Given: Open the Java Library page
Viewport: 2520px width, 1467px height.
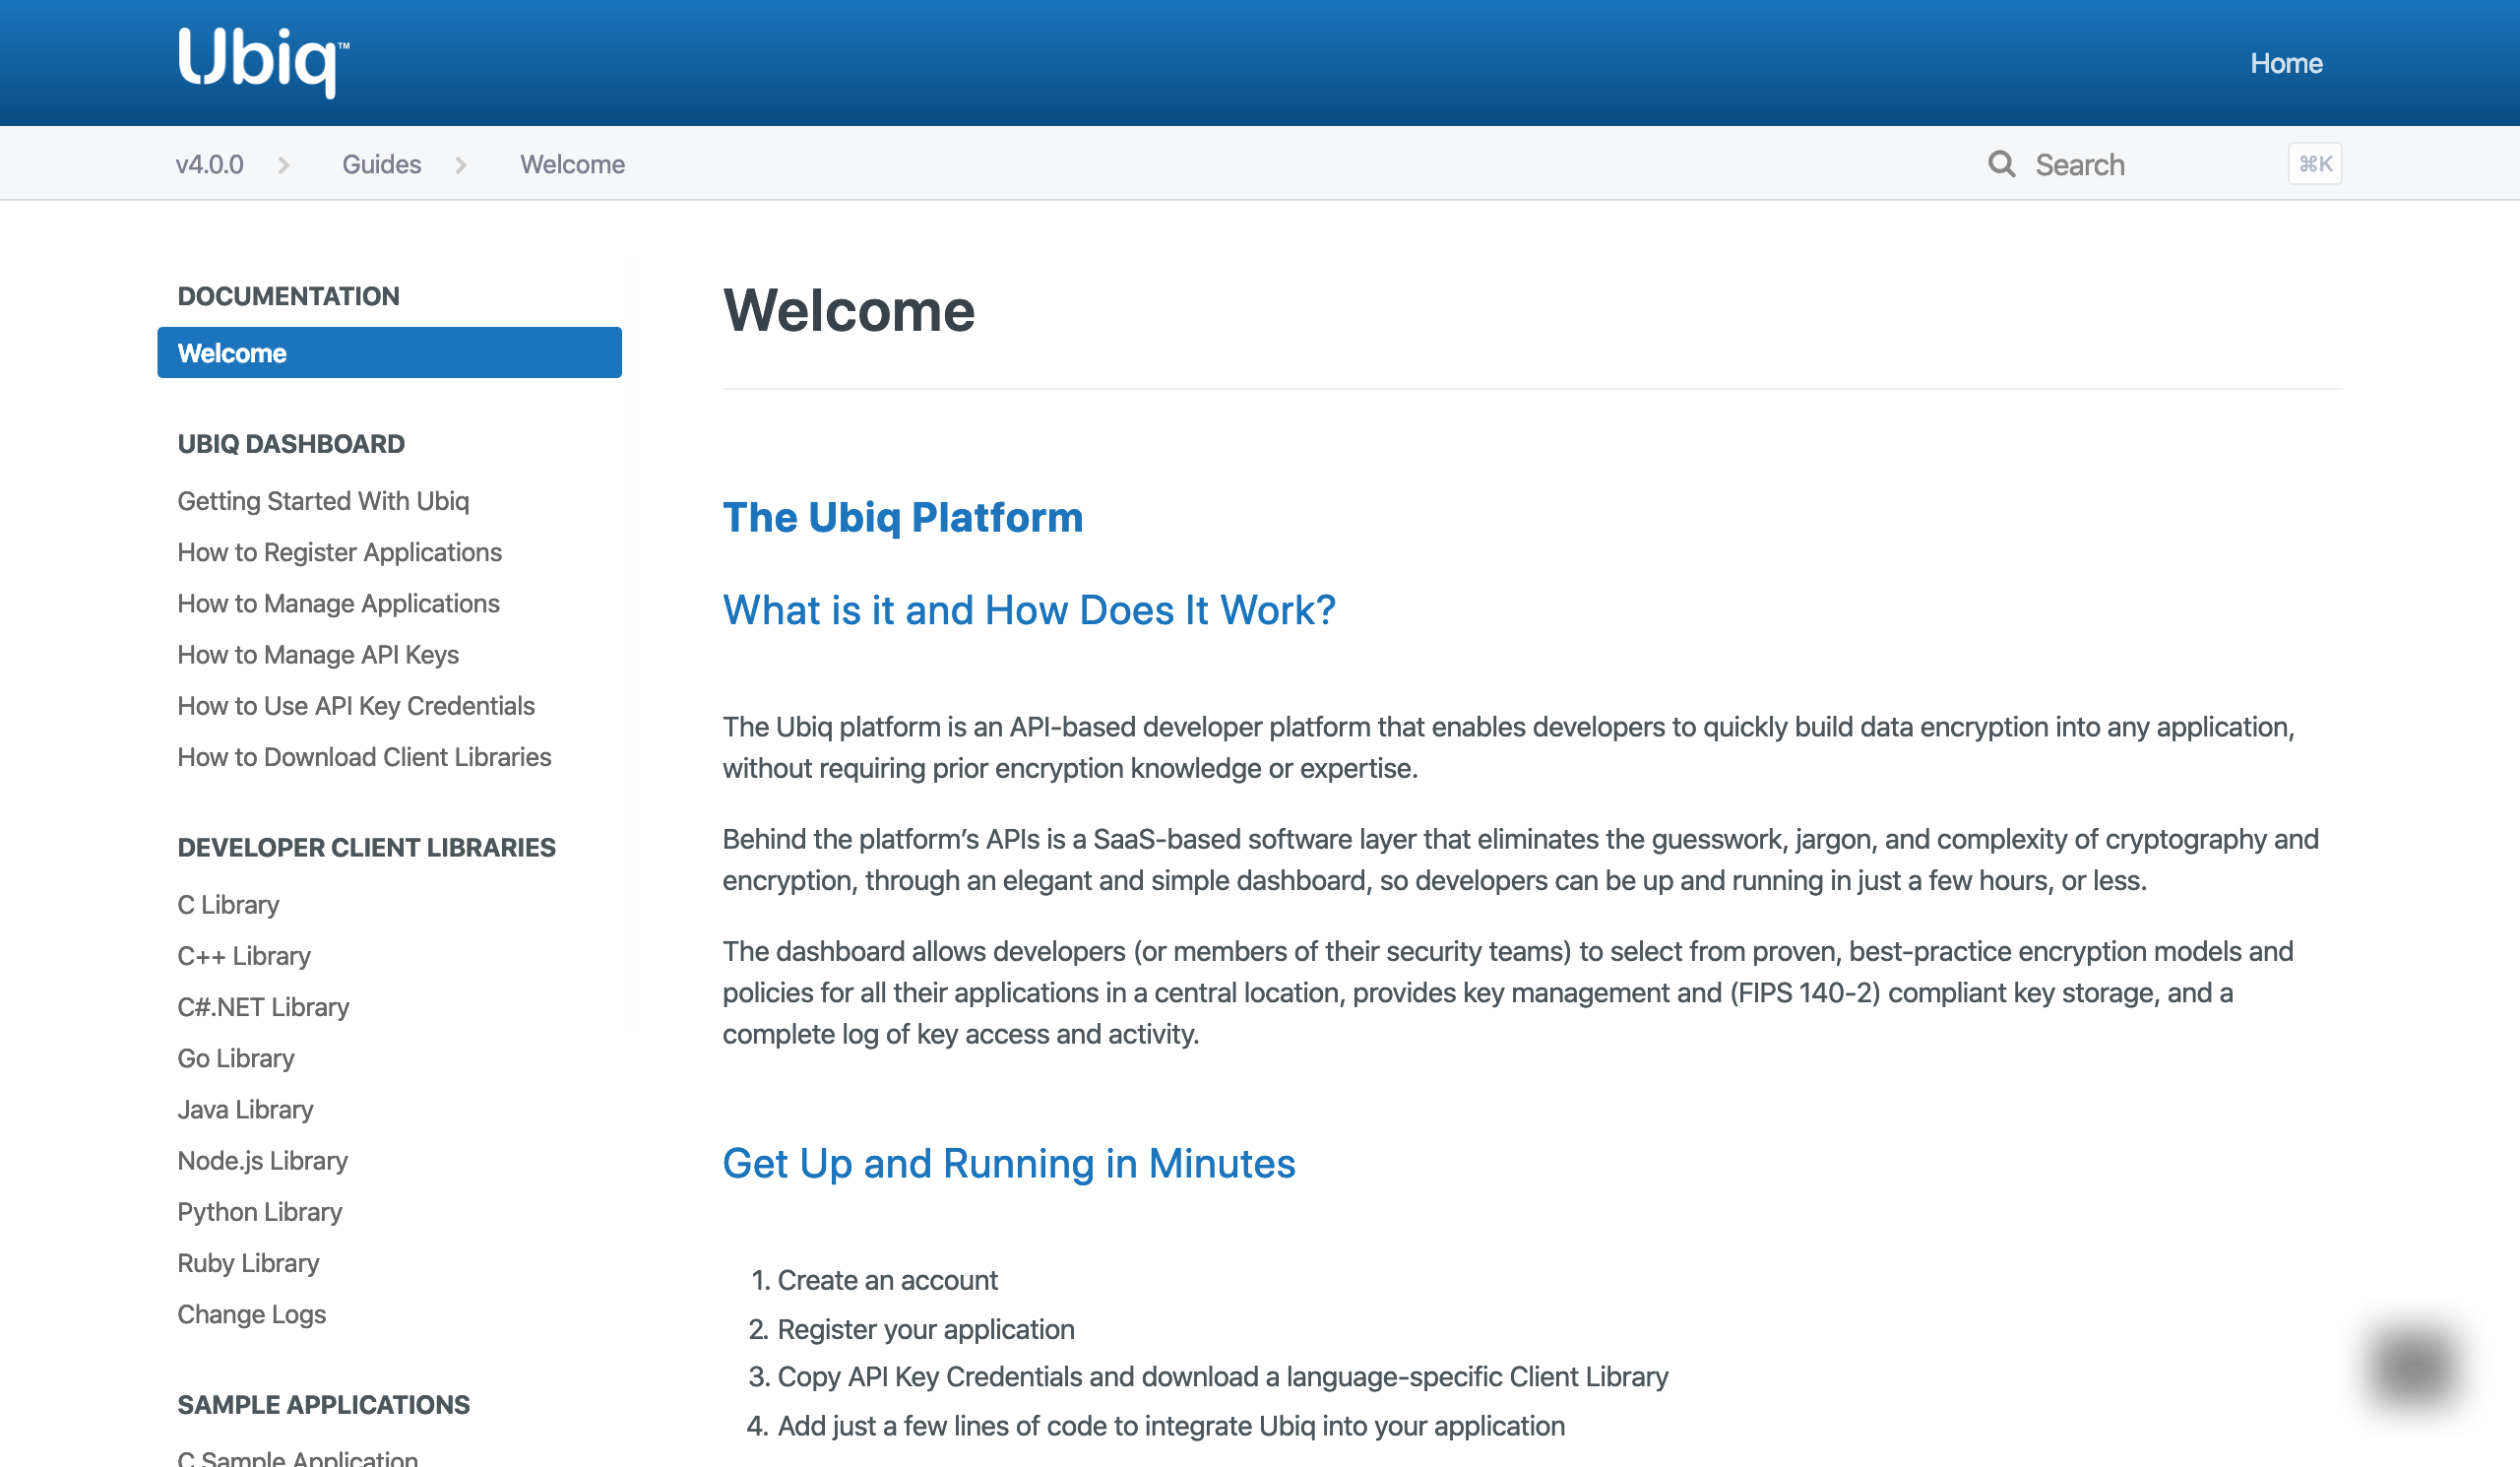Looking at the screenshot, I should [x=245, y=1109].
